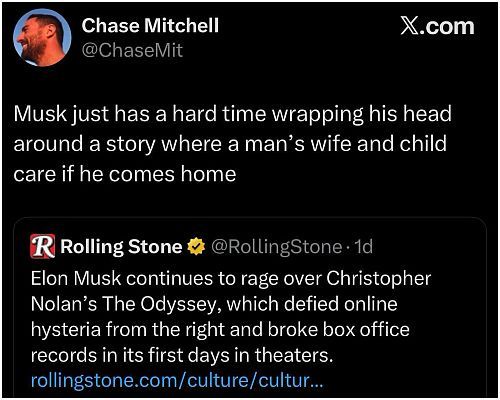Open Chase Mitchell's profile avatar
The image size is (500, 400).
(42, 37)
